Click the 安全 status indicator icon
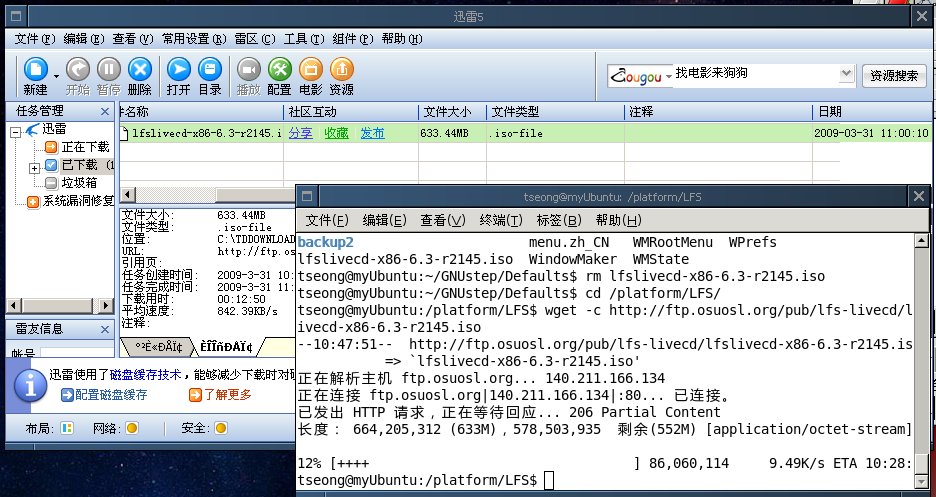 pyautogui.click(x=220, y=428)
